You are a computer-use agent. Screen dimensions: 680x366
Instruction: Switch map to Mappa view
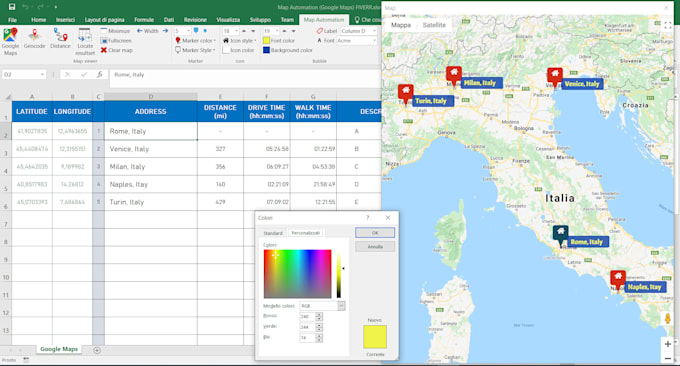tap(401, 25)
